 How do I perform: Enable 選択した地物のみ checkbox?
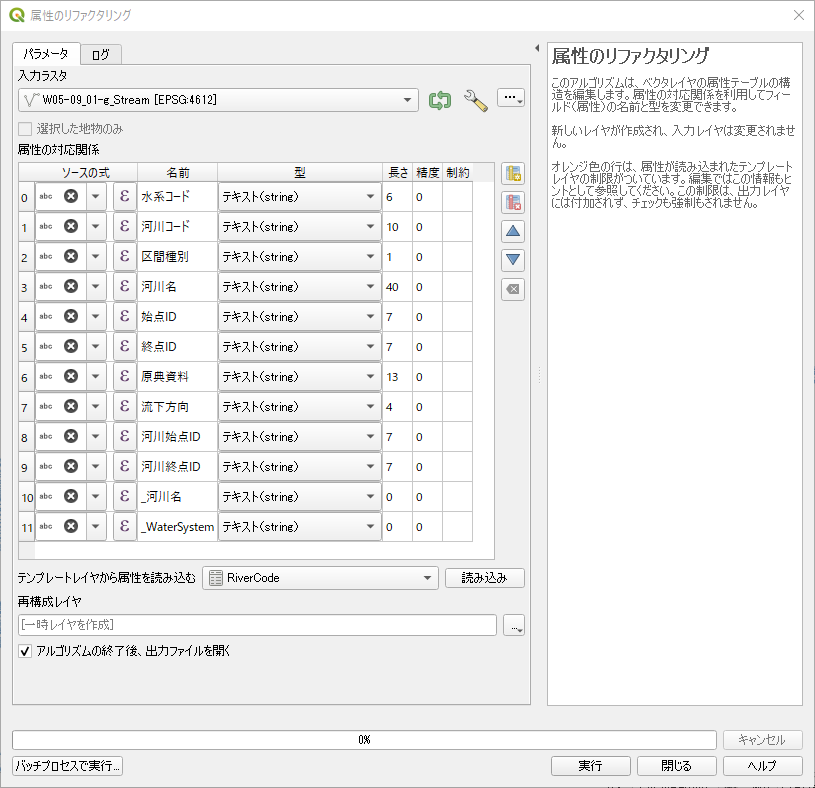click(x=25, y=129)
